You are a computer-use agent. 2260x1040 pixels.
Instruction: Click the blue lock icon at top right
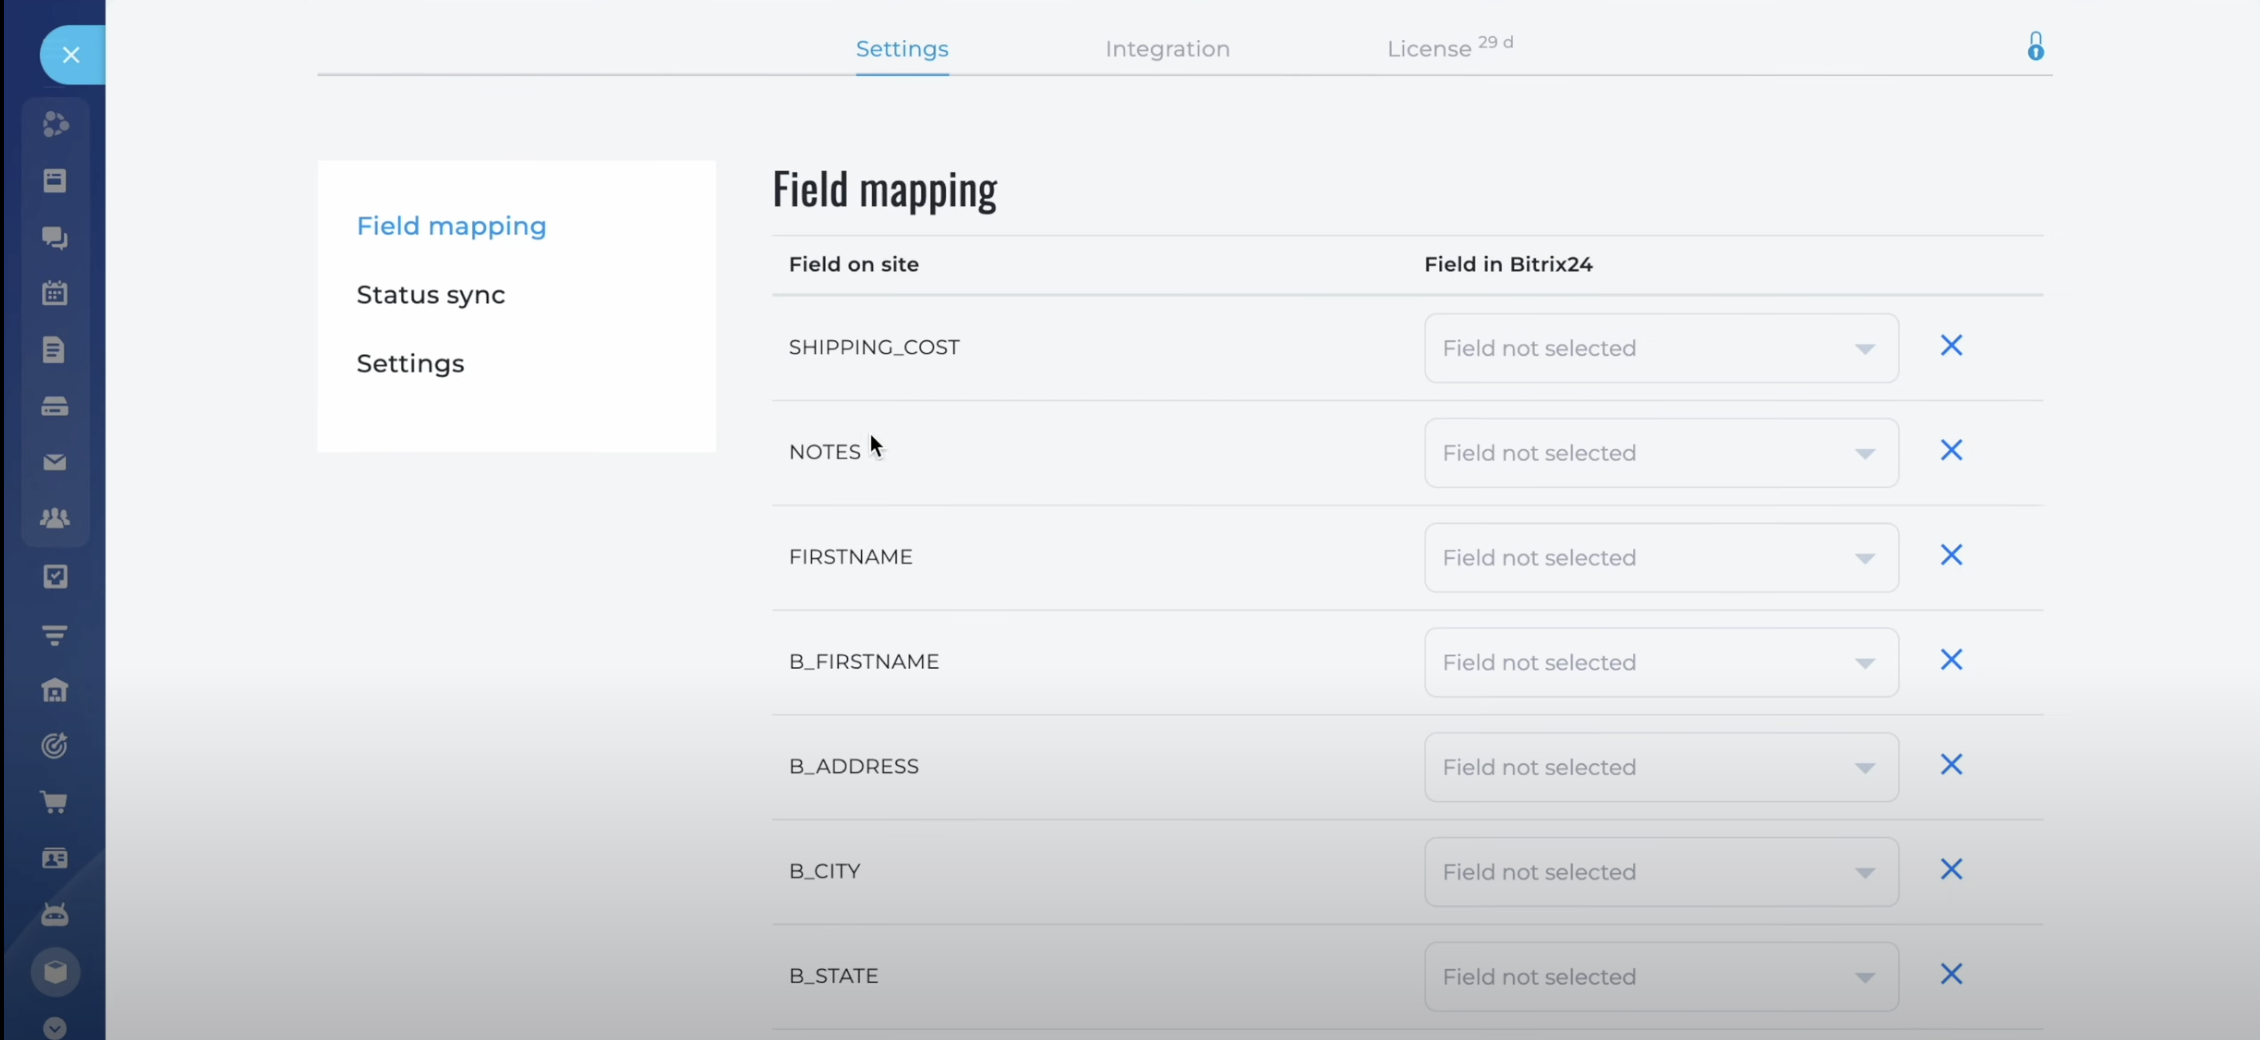[2035, 47]
